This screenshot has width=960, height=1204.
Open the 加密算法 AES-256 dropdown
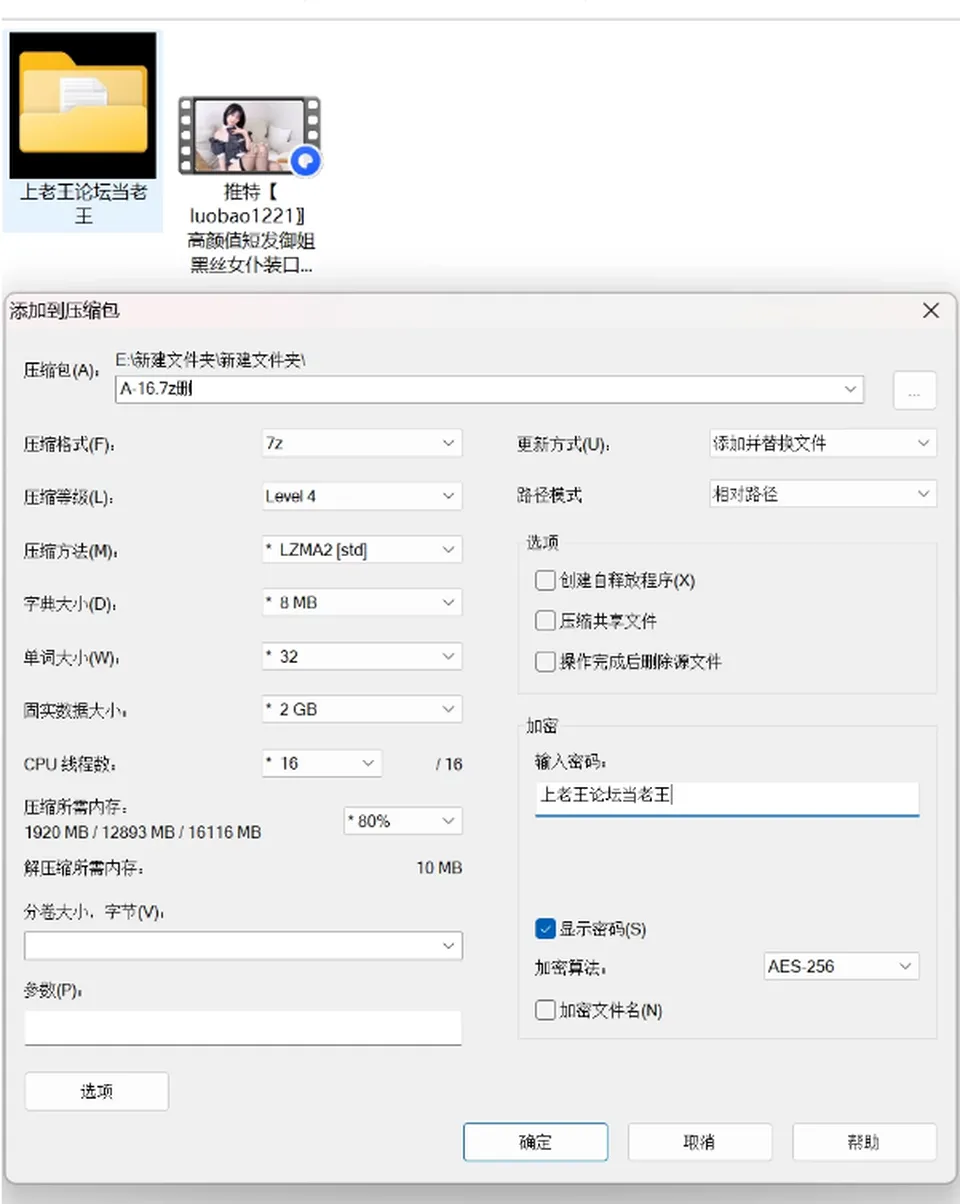pos(841,967)
